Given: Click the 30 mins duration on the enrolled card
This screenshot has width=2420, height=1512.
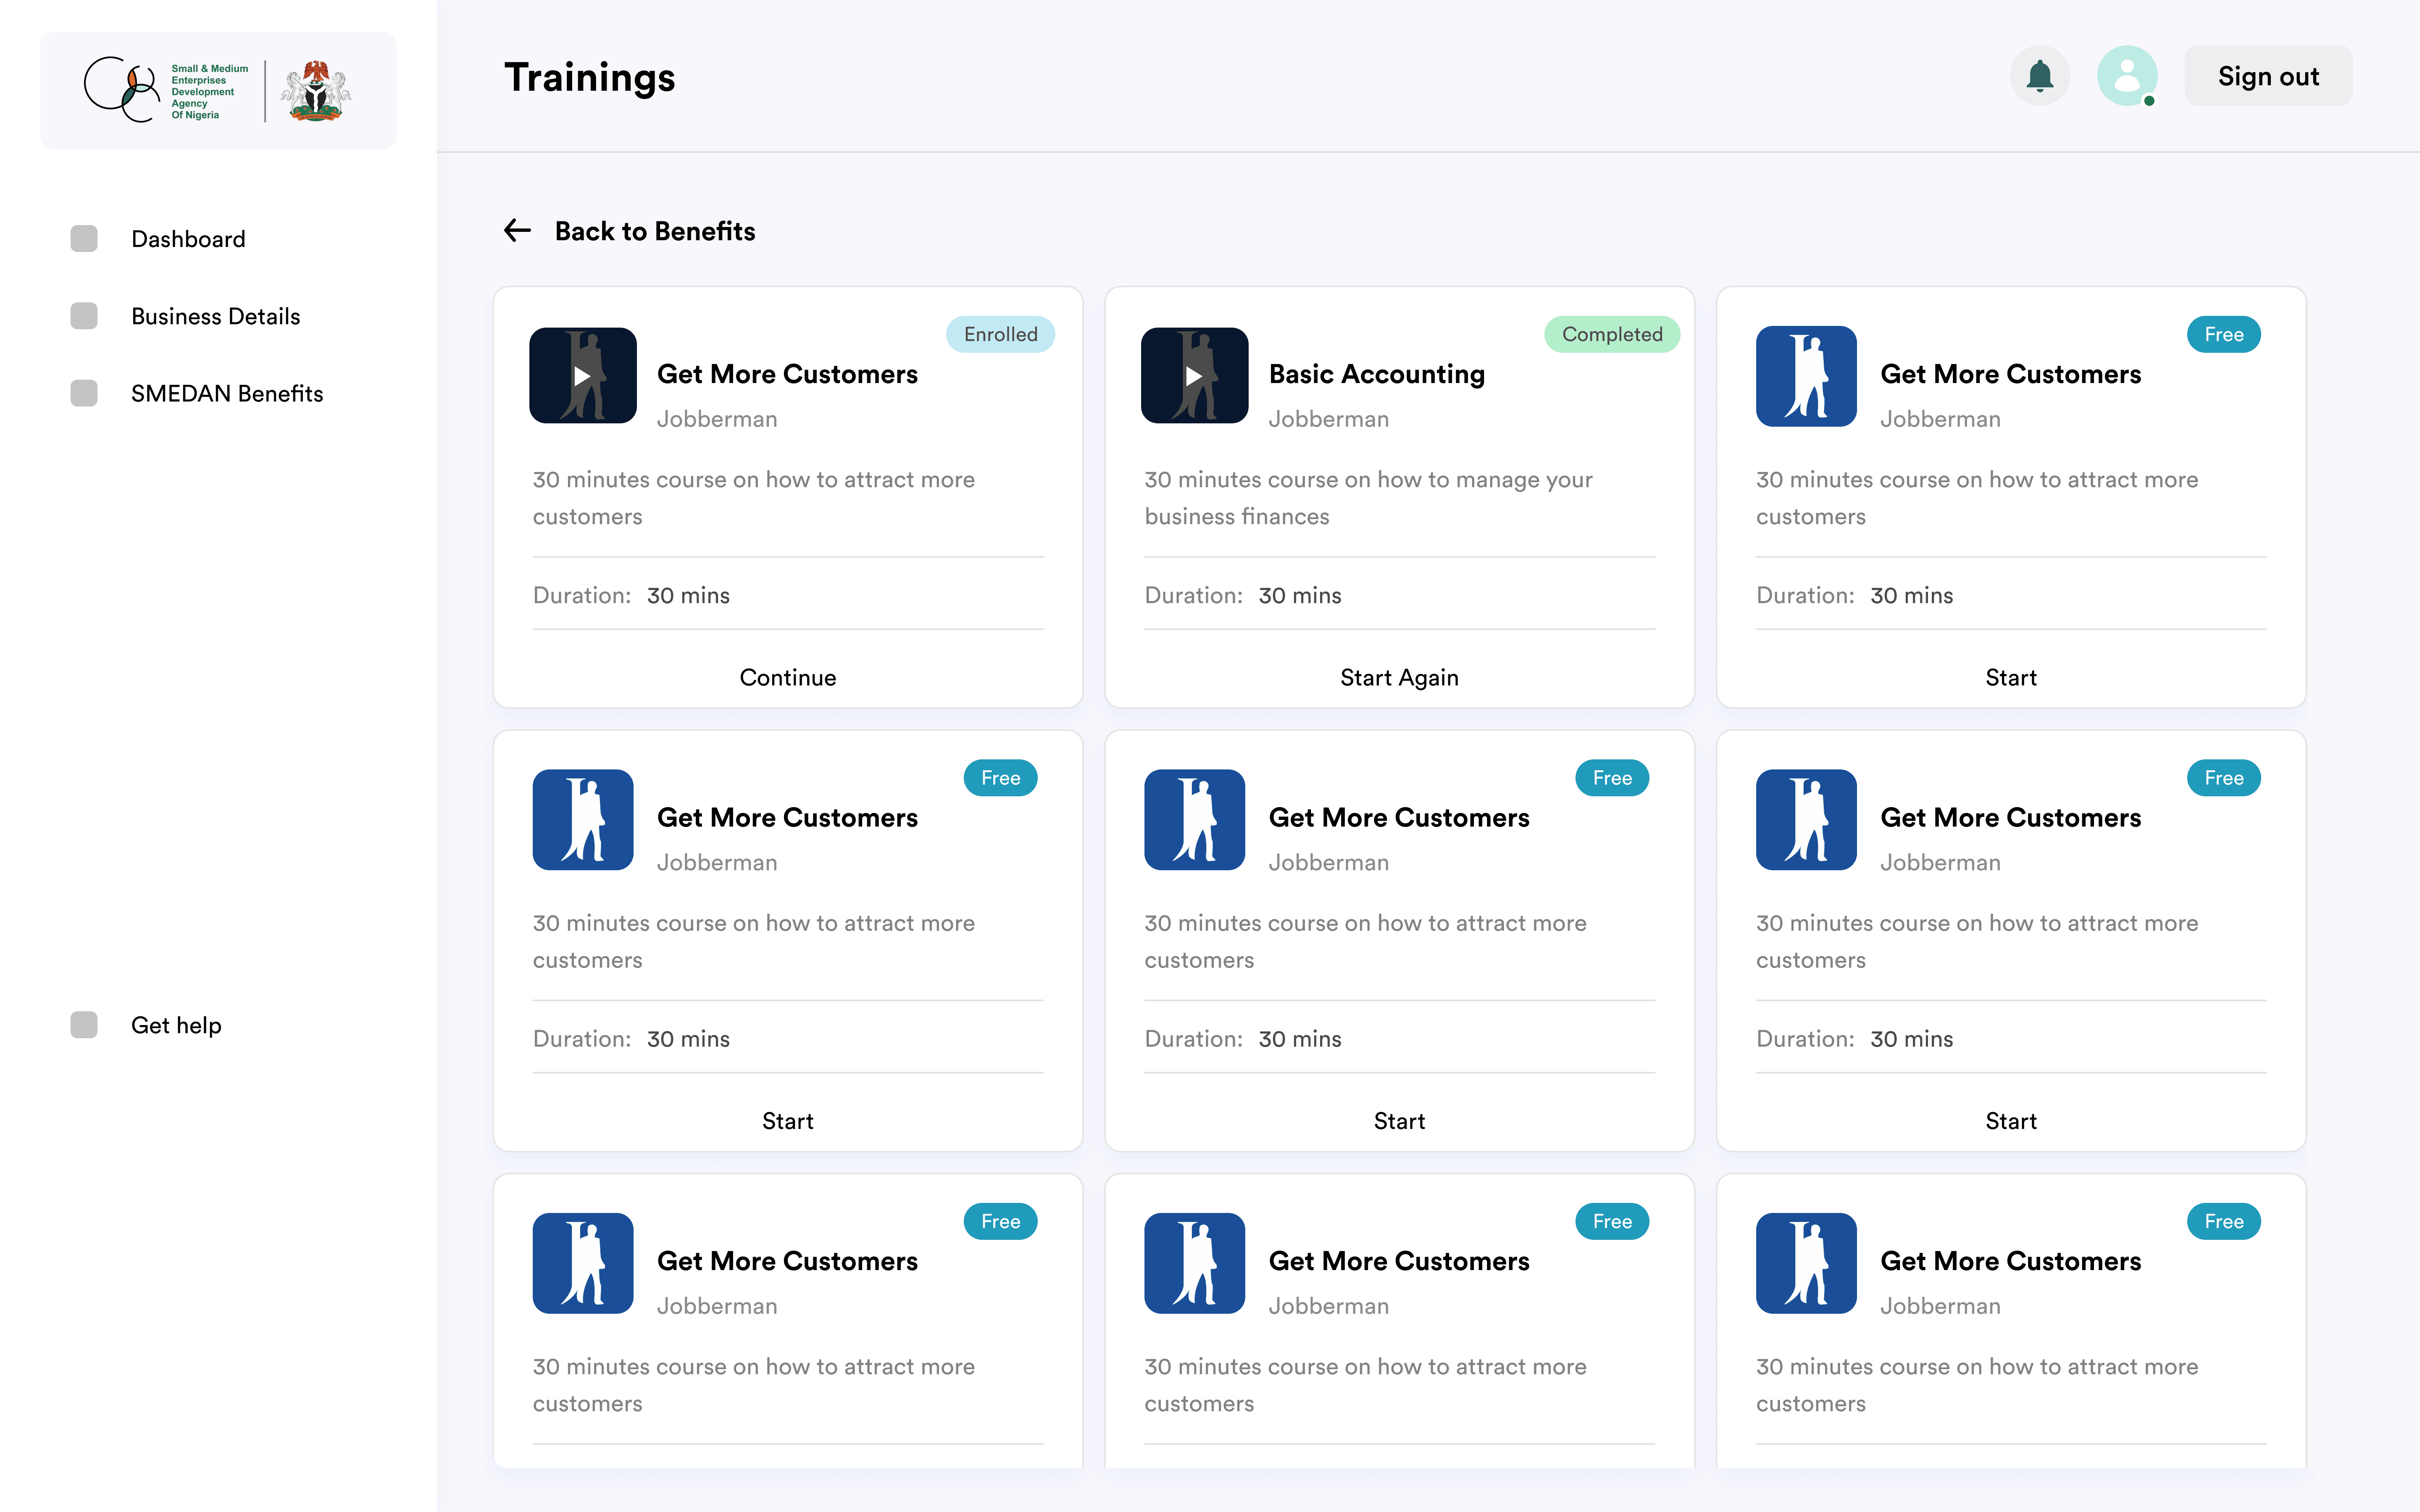Looking at the screenshot, I should tap(688, 595).
